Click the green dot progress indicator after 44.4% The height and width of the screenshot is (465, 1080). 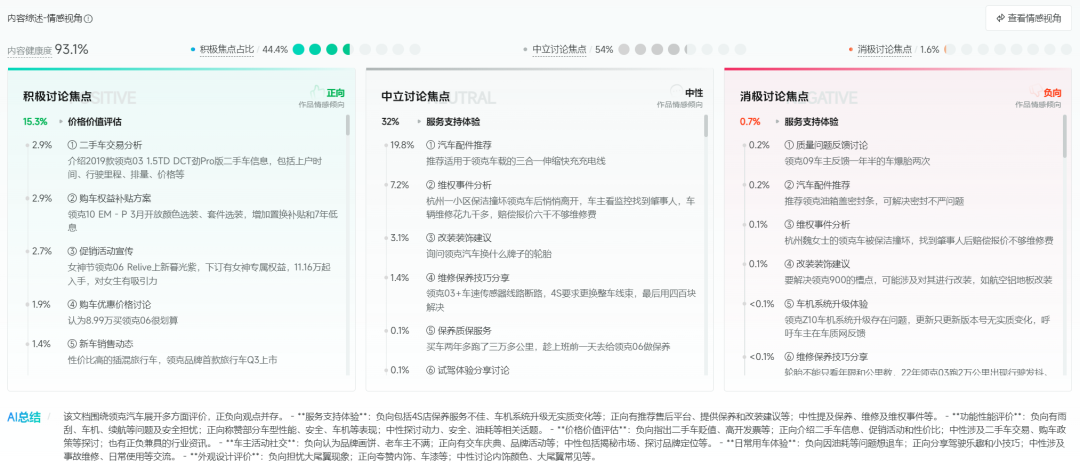pos(356,50)
